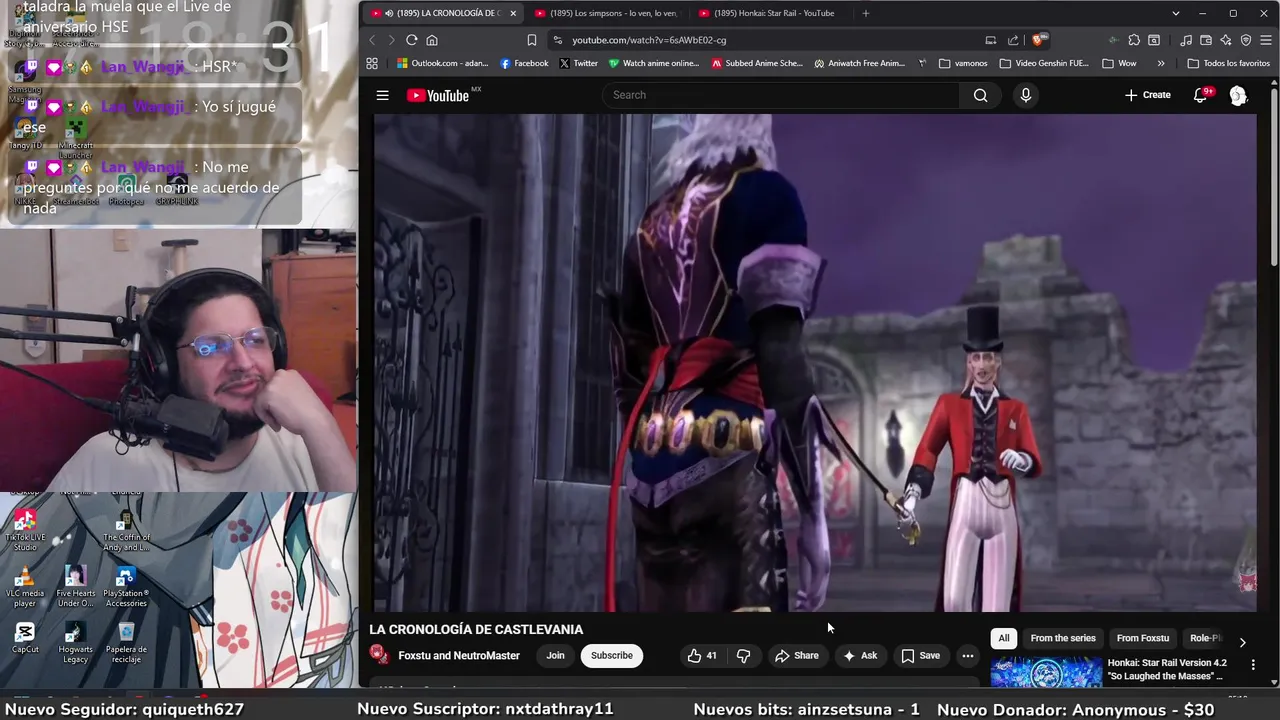Open the CapCut desktop shortcut
This screenshot has width=1280, height=720.
(25, 638)
